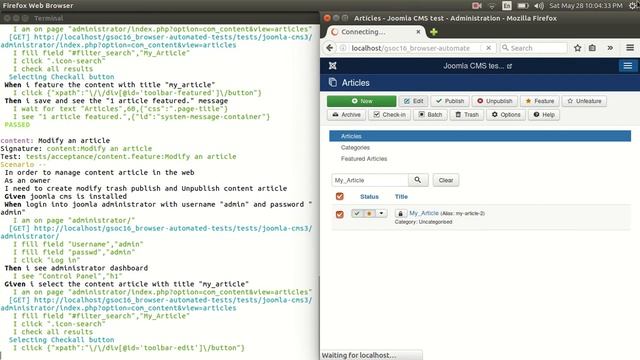Screen dimensions: 640x360
Task: Click the Unfeature toolbar button
Action: (584, 101)
